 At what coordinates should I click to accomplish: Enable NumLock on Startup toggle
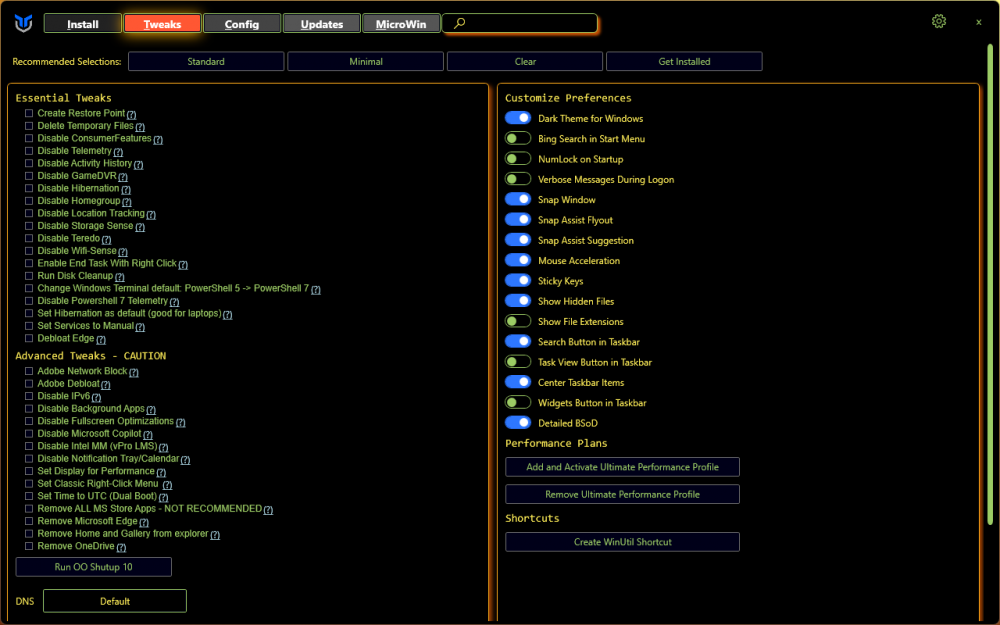518,159
